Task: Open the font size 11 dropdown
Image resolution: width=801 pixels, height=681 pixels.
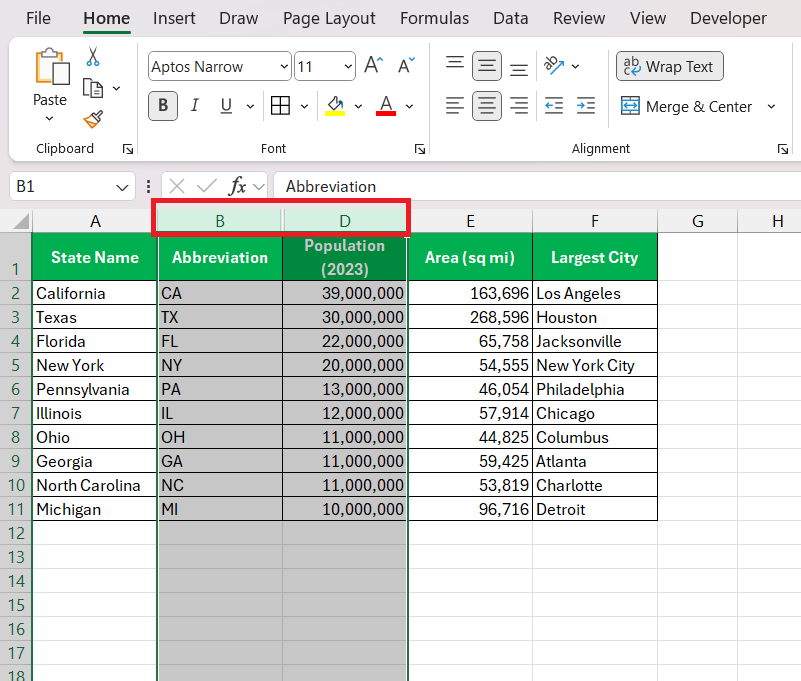Action: [348, 66]
